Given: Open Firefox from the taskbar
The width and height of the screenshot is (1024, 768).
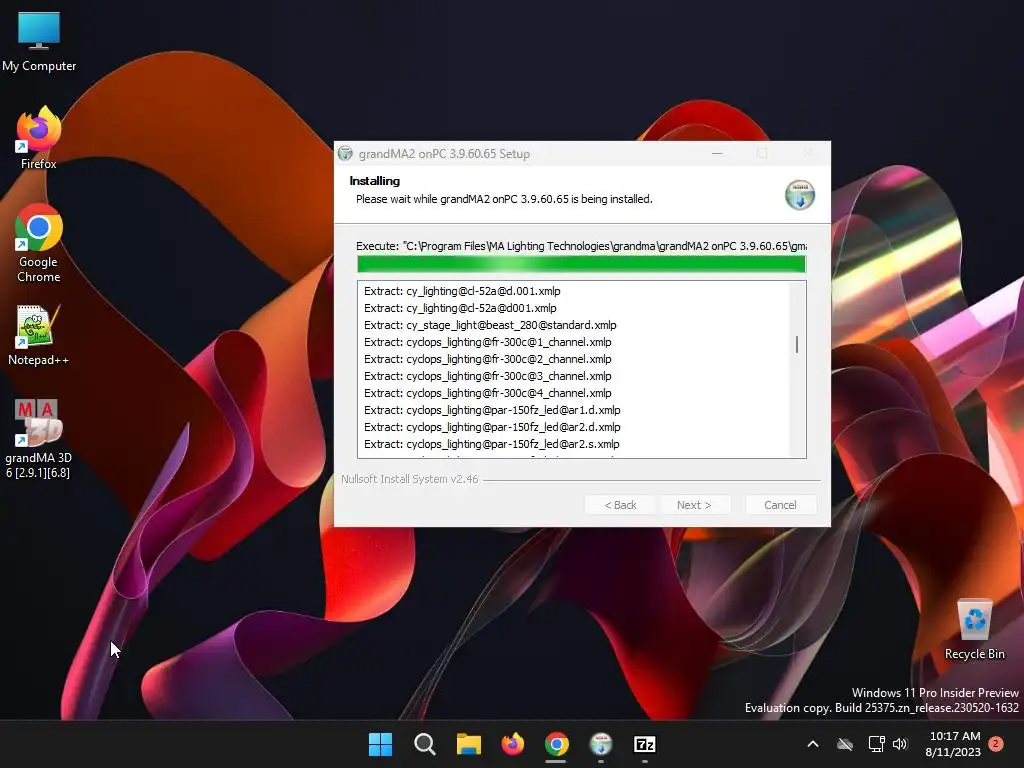Looking at the screenshot, I should 513,744.
